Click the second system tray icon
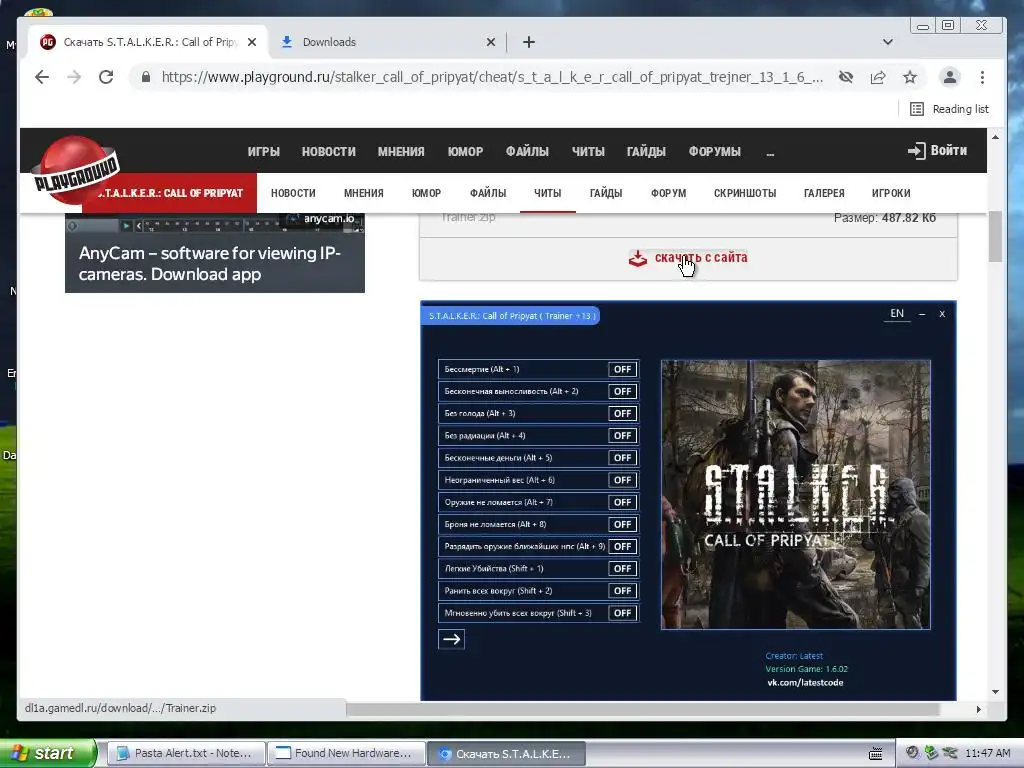Screen dimensions: 1024x768 click(x=931, y=753)
